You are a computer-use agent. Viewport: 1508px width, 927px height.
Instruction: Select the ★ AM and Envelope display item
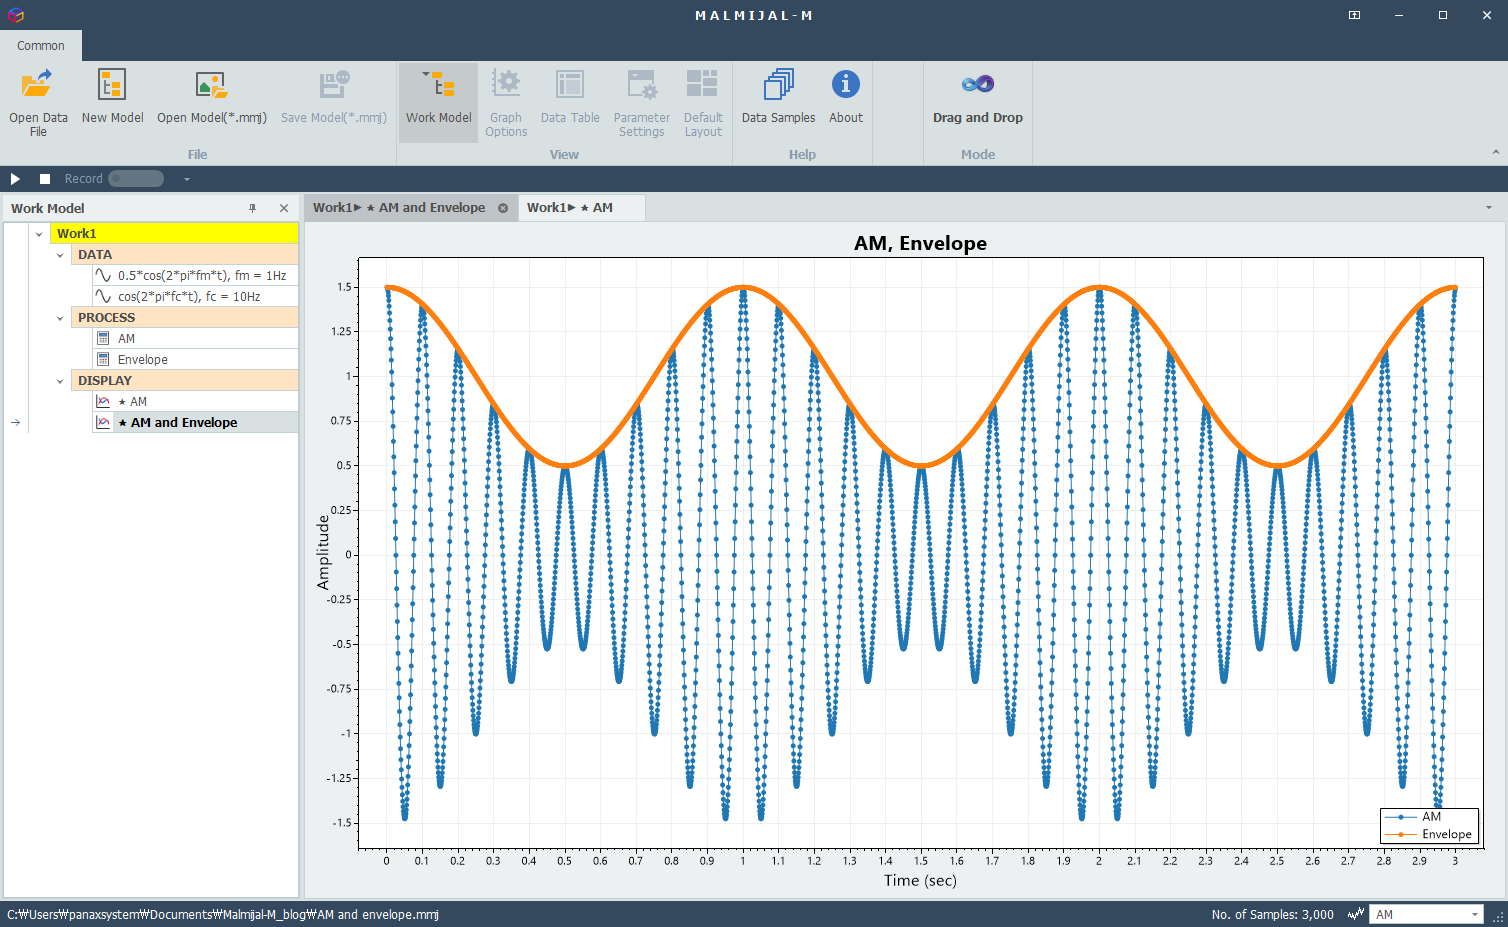click(195, 422)
